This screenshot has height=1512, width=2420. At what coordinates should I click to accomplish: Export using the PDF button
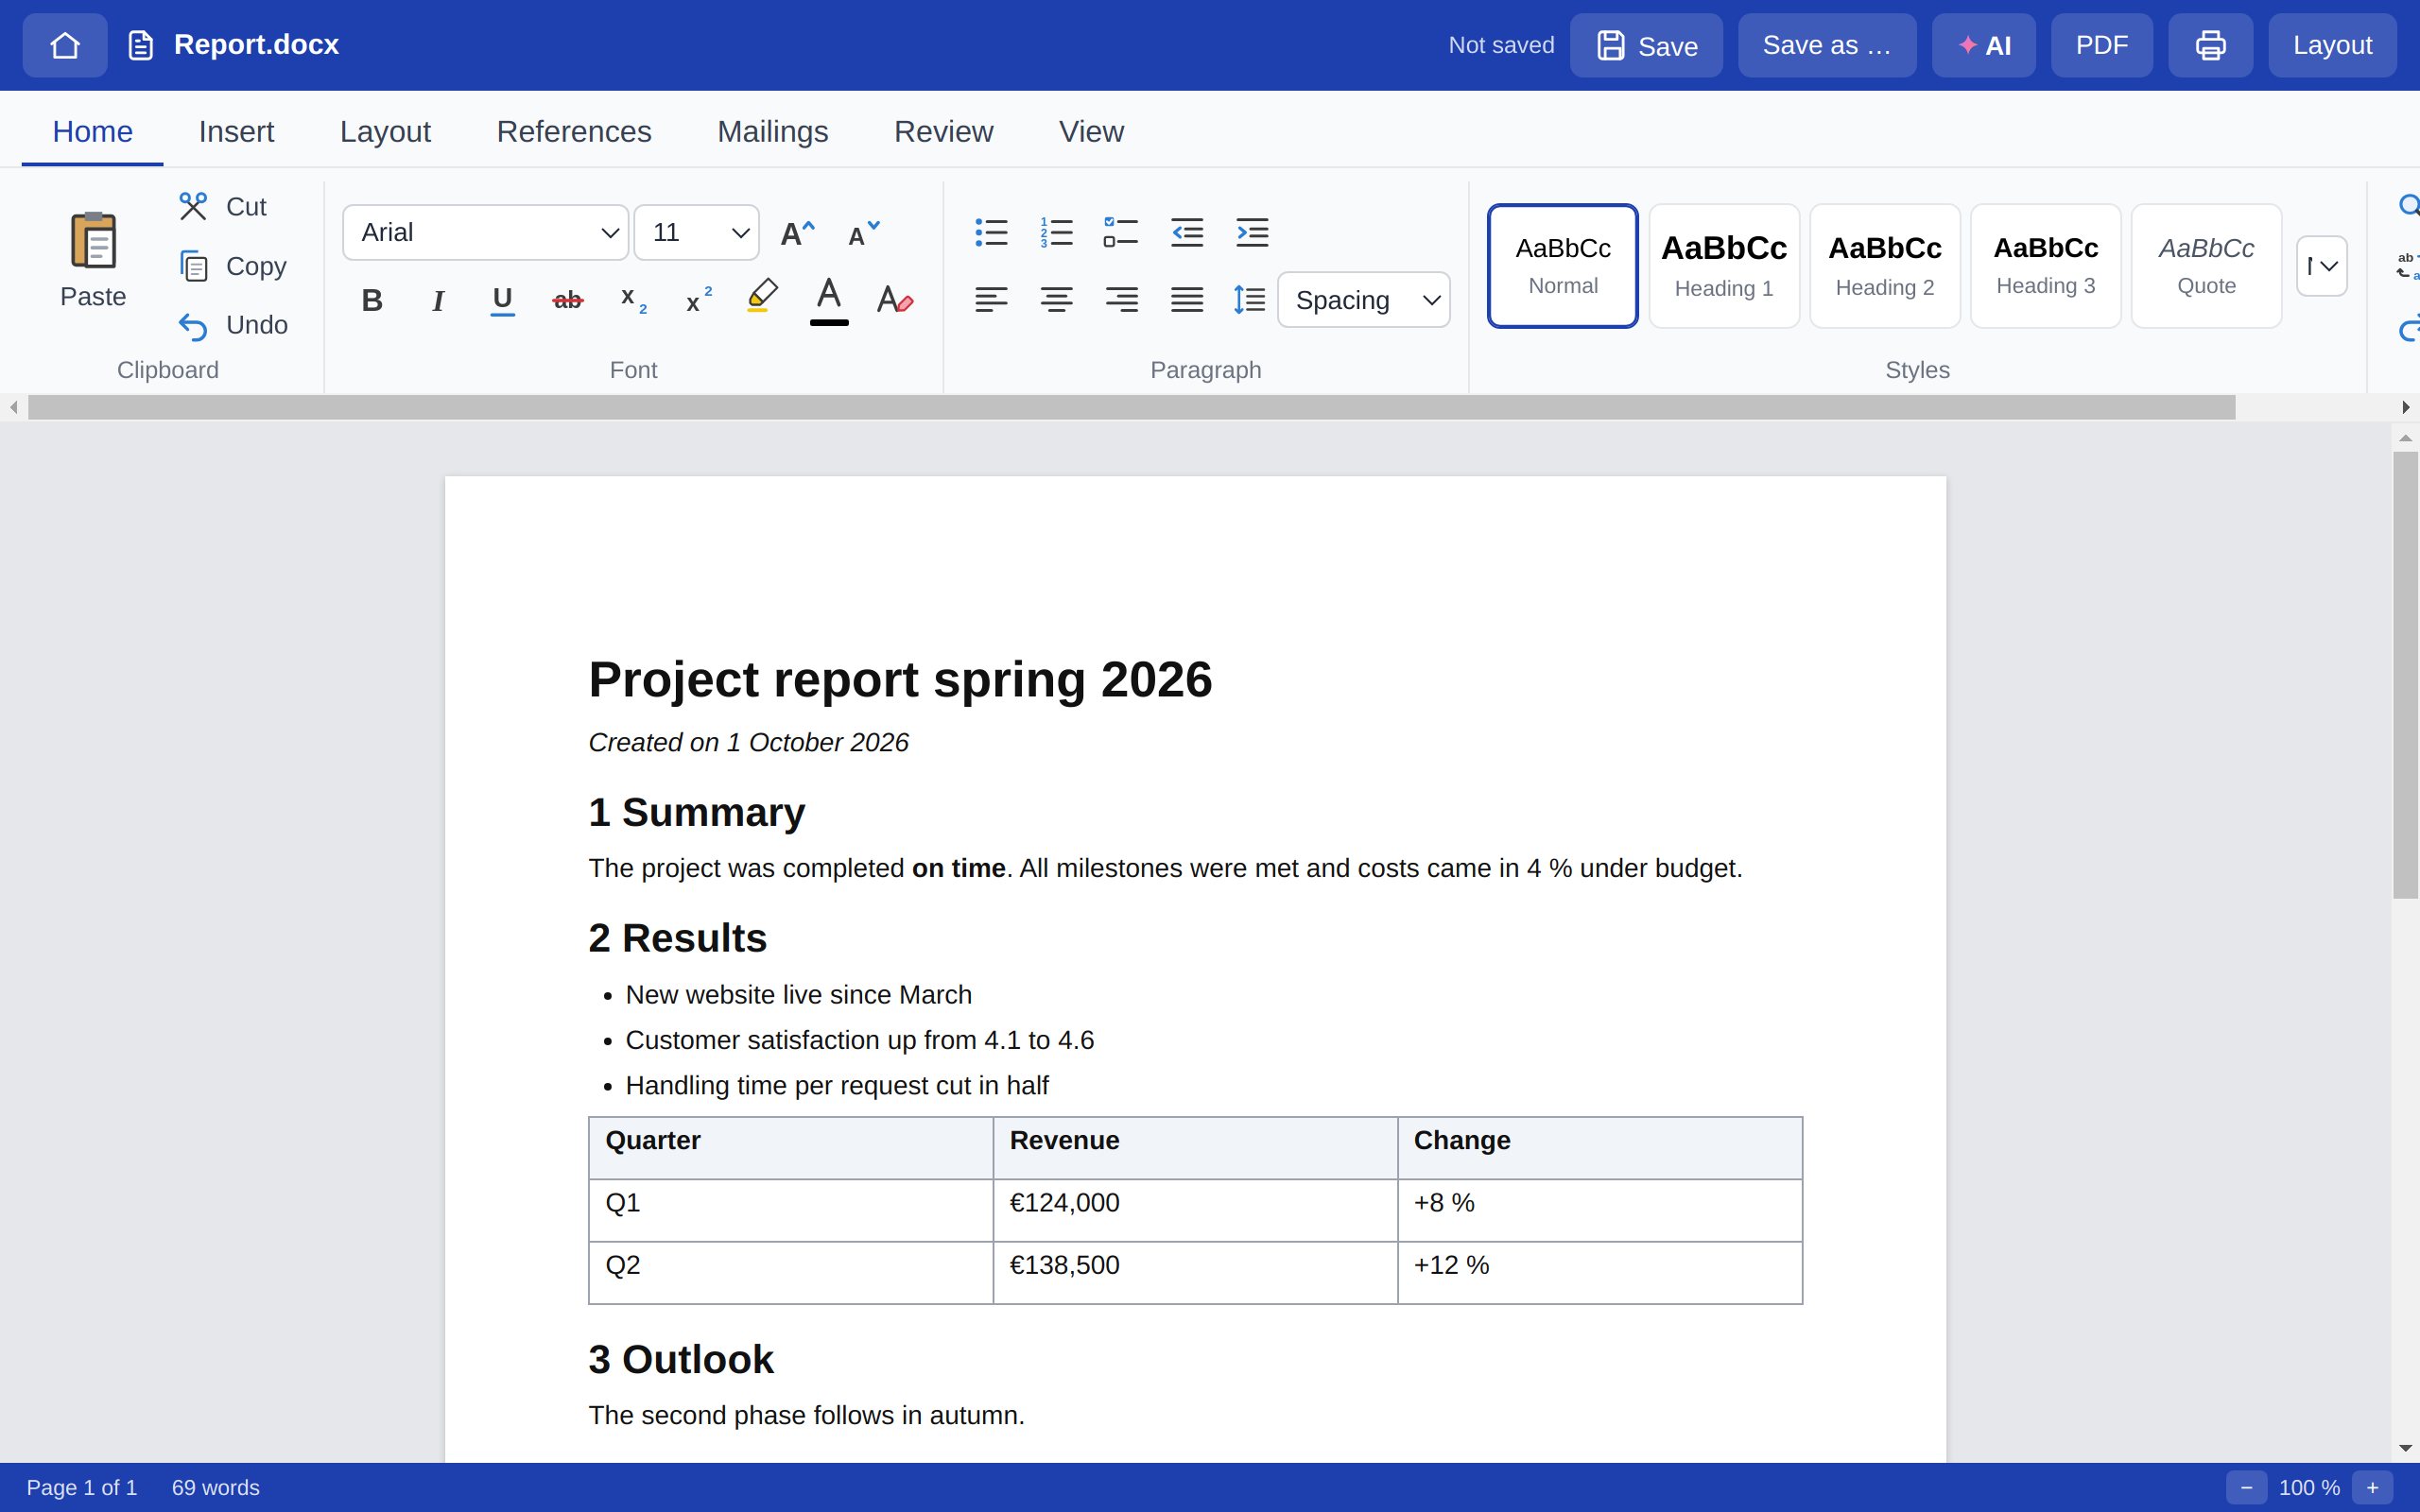click(x=2102, y=45)
